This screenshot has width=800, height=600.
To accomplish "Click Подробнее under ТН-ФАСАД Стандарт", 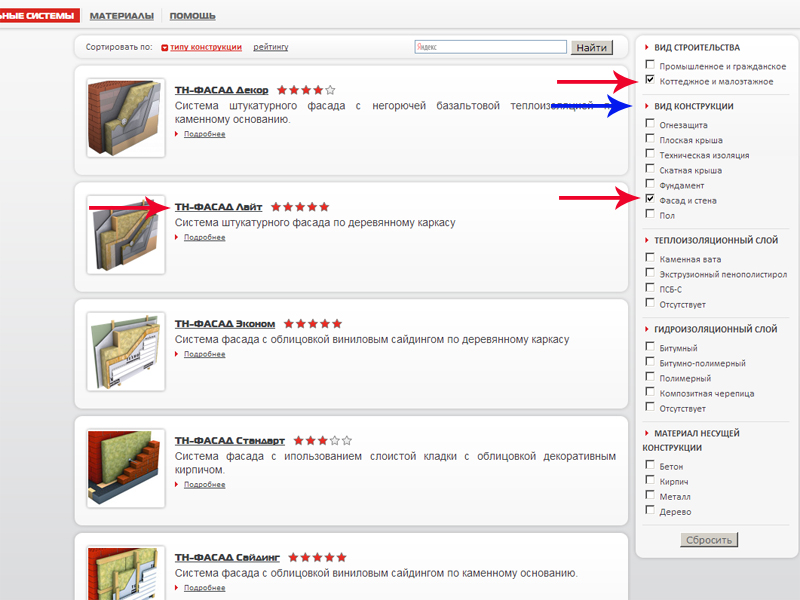I will 204,485.
